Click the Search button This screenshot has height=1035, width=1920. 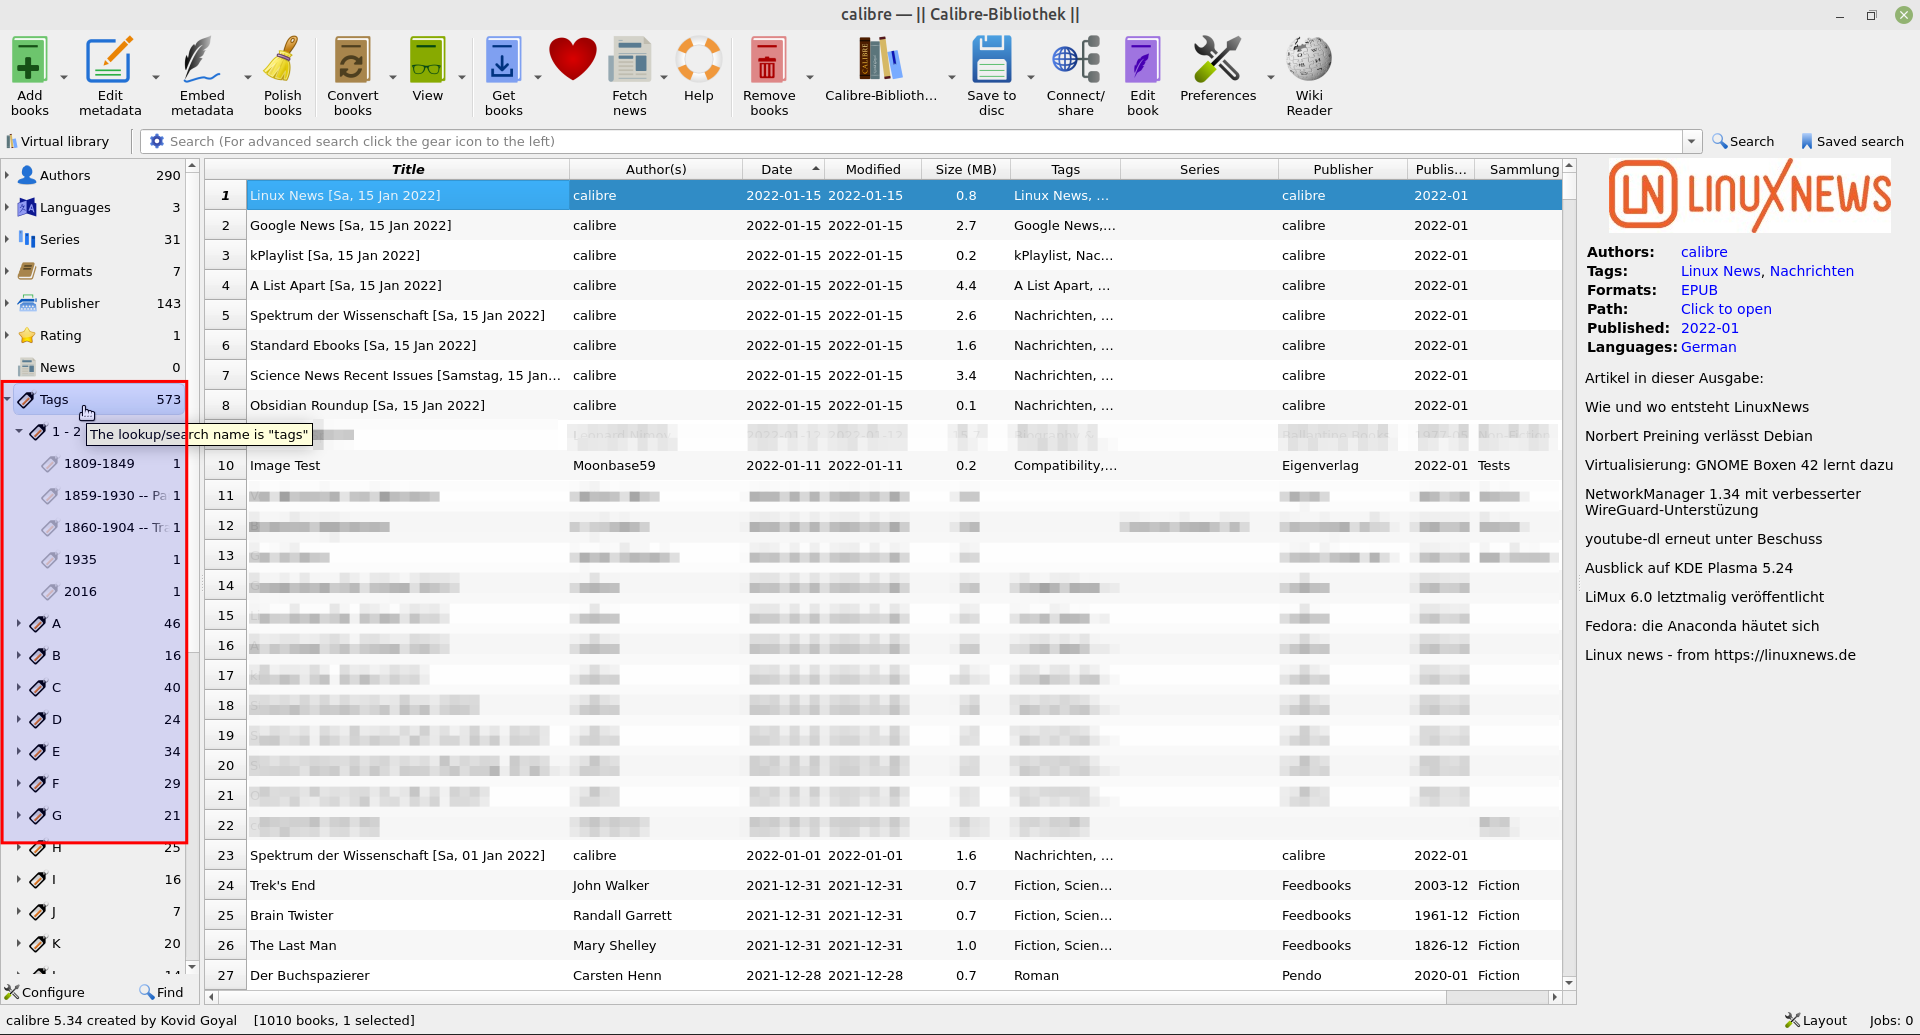(1743, 141)
